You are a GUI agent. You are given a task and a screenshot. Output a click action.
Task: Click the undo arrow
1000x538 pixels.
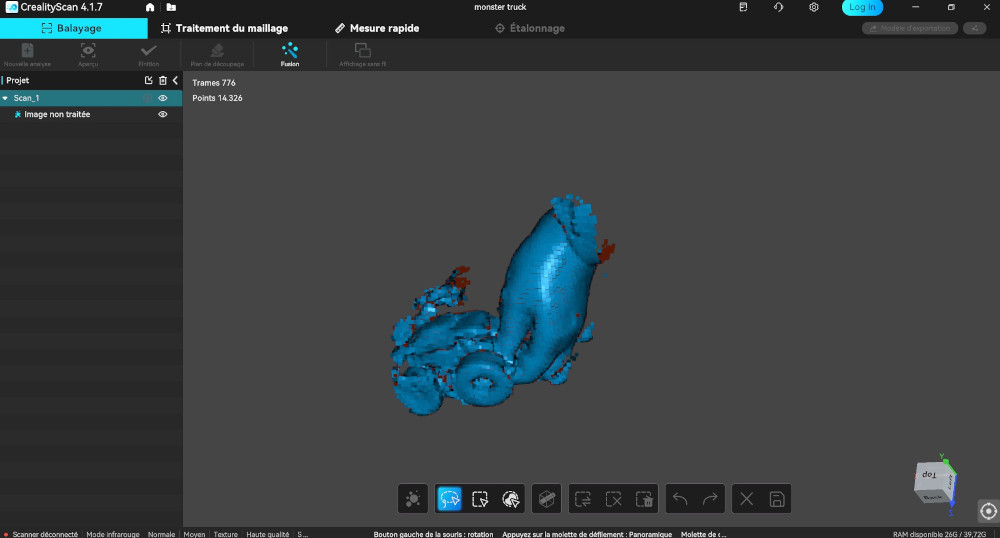(680, 499)
